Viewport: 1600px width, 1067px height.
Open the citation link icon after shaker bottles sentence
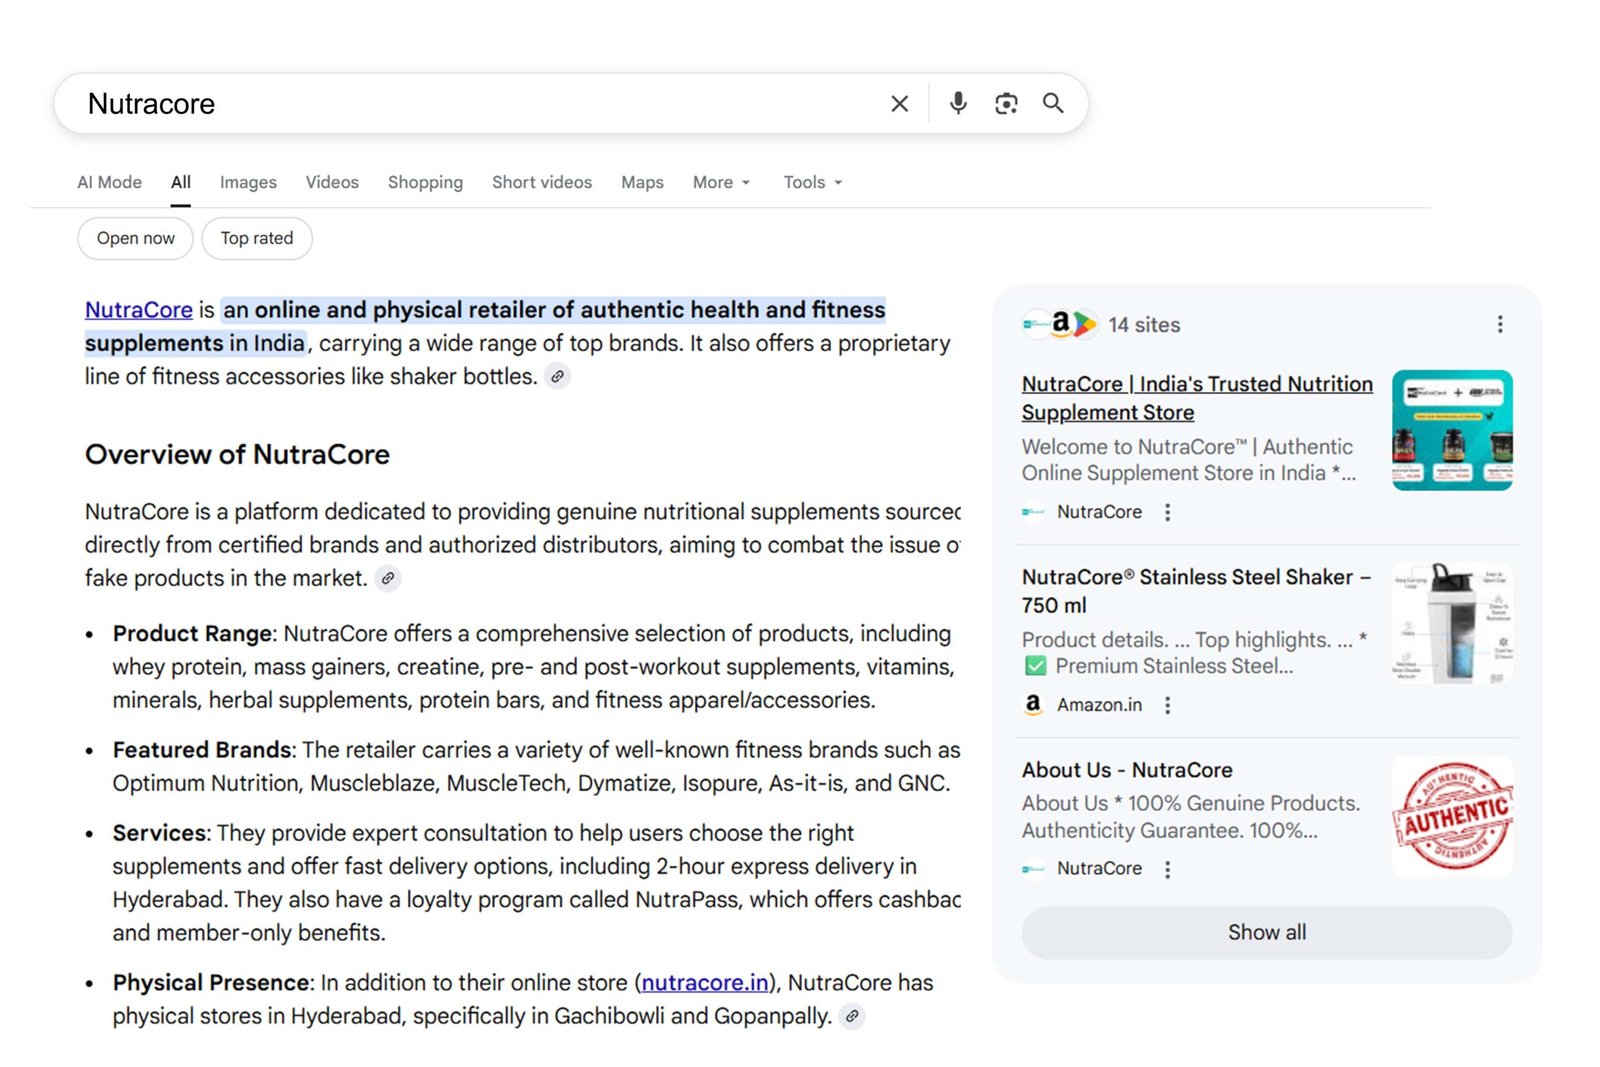point(557,376)
